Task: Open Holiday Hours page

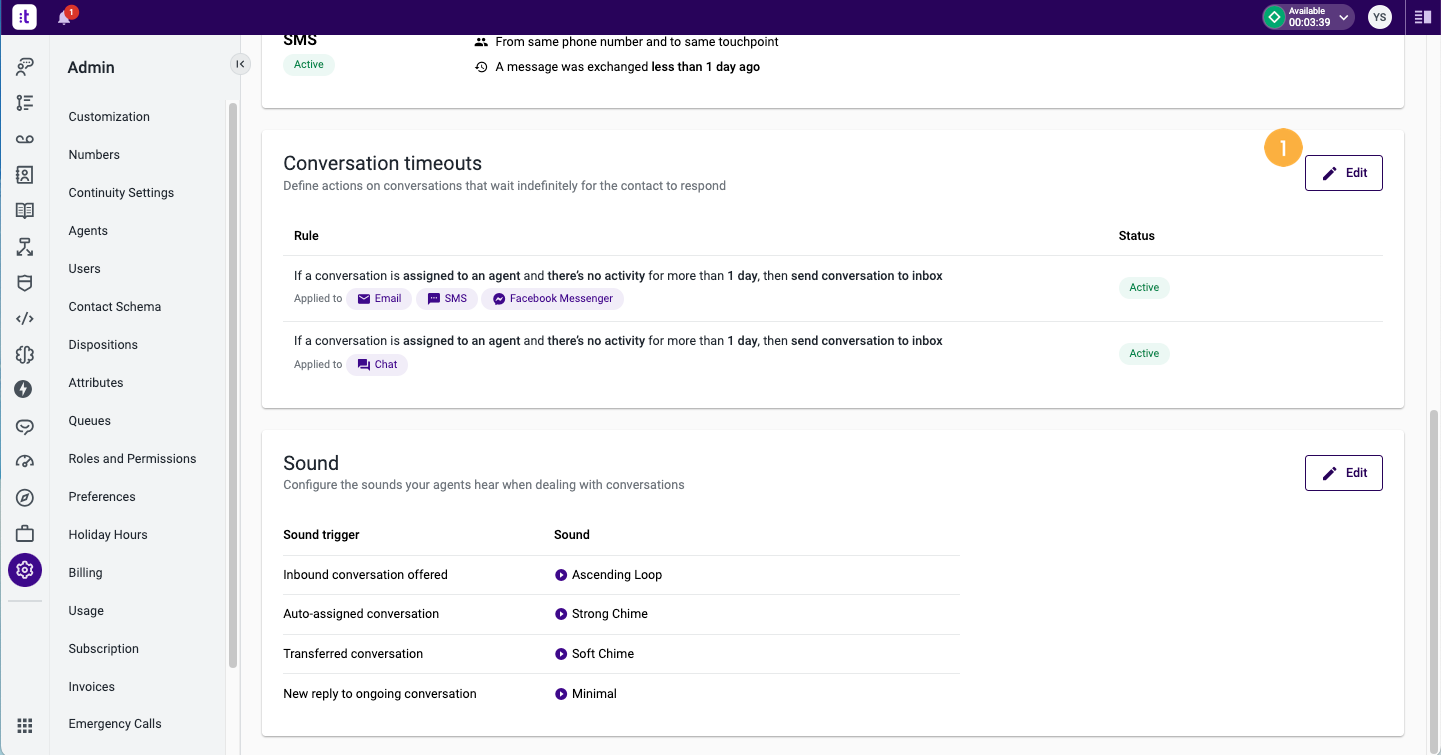Action: pos(108,535)
